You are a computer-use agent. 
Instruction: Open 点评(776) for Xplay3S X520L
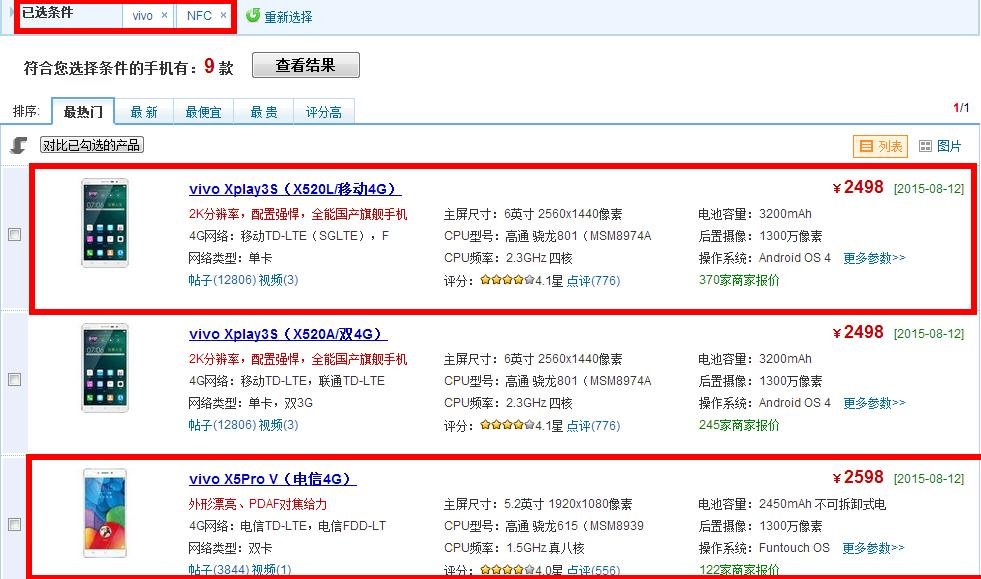pos(593,281)
